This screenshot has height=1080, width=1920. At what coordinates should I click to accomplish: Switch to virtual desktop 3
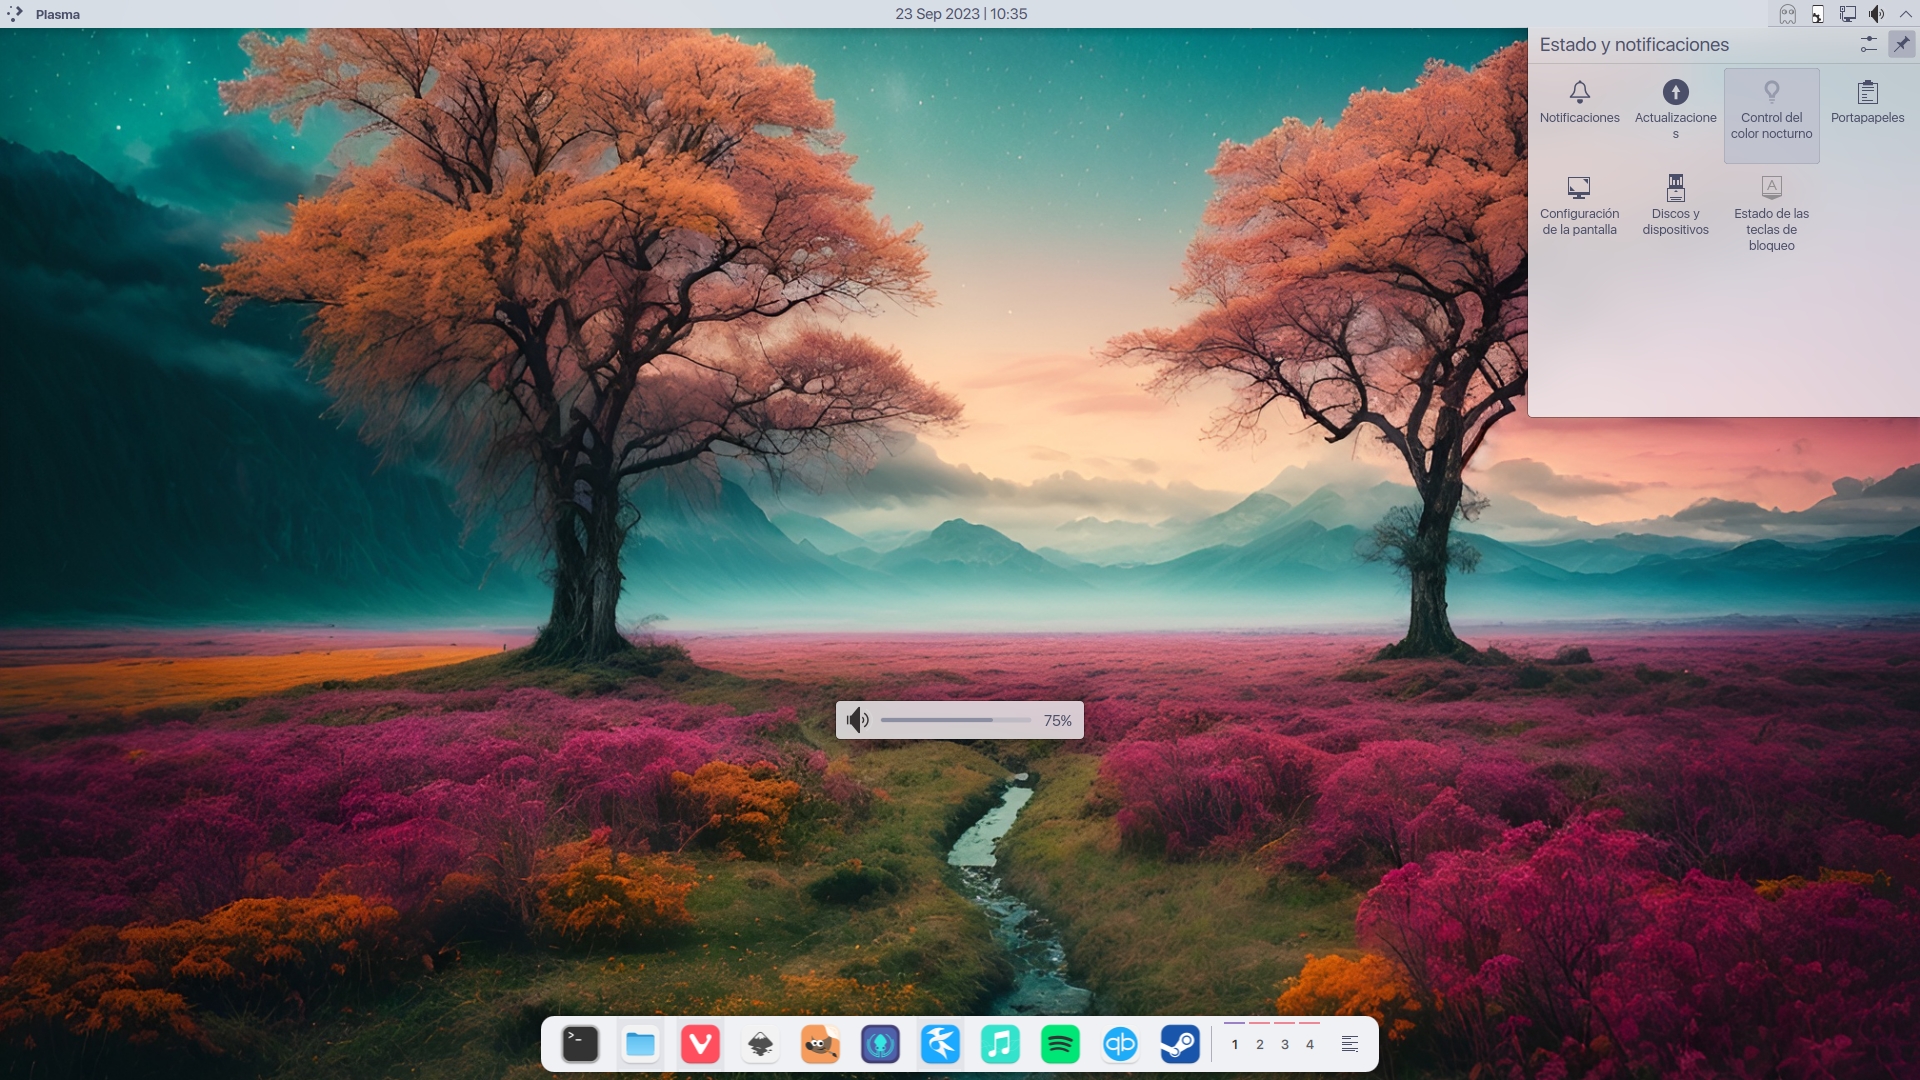pos(1285,1044)
